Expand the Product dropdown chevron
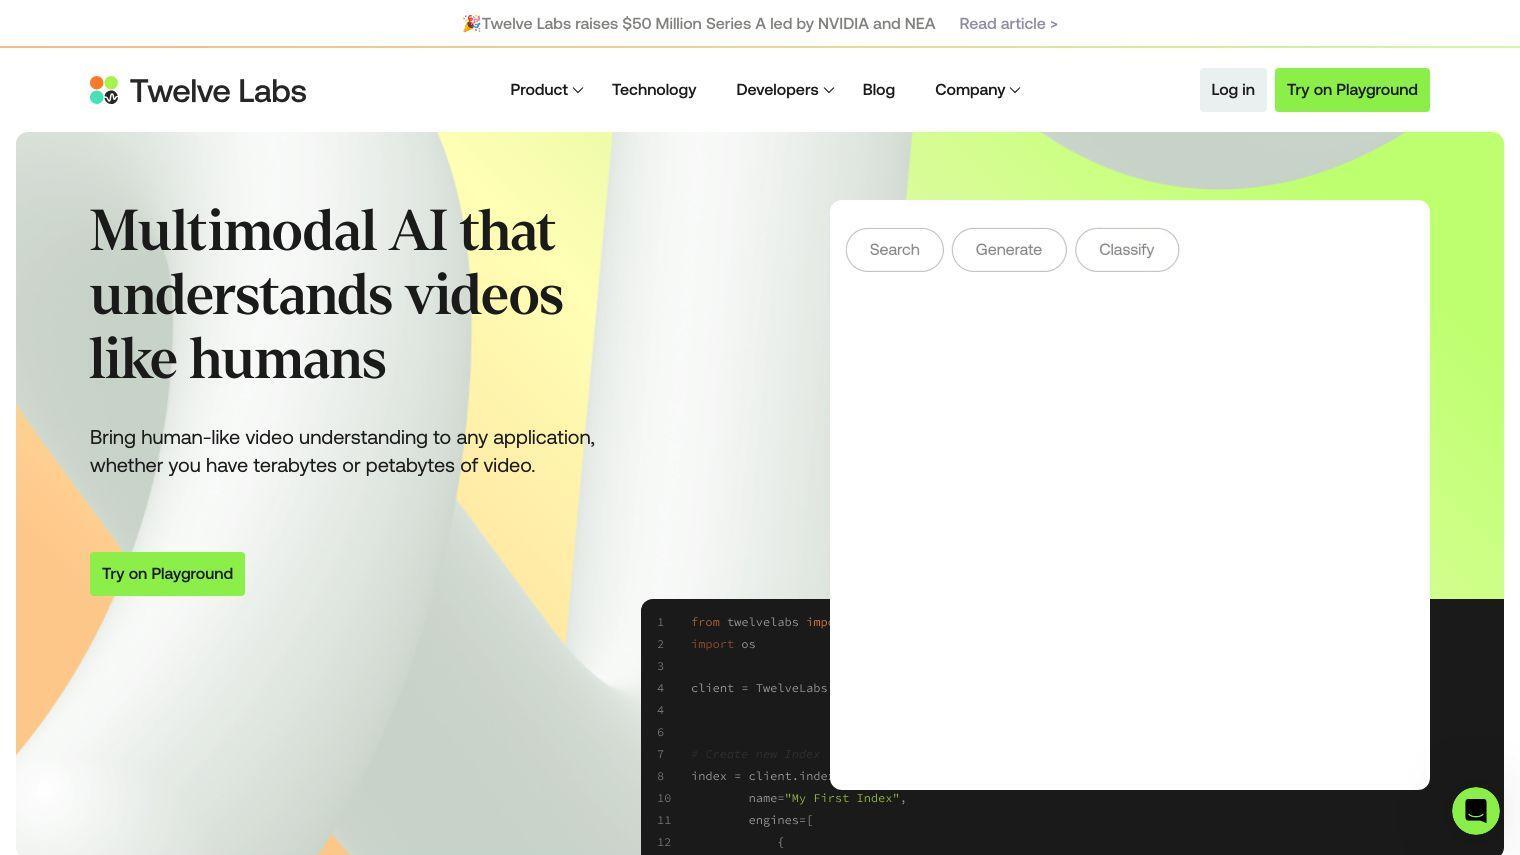Screen dimensions: 1520x855 [578, 90]
